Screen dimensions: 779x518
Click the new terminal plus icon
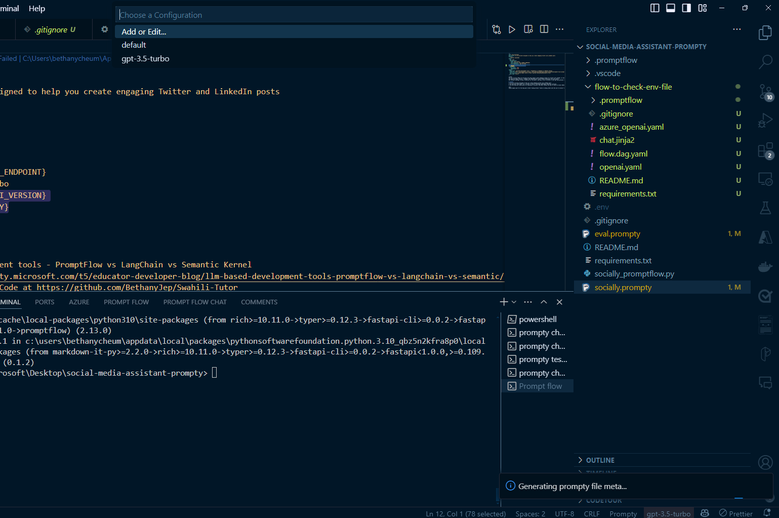click(503, 302)
